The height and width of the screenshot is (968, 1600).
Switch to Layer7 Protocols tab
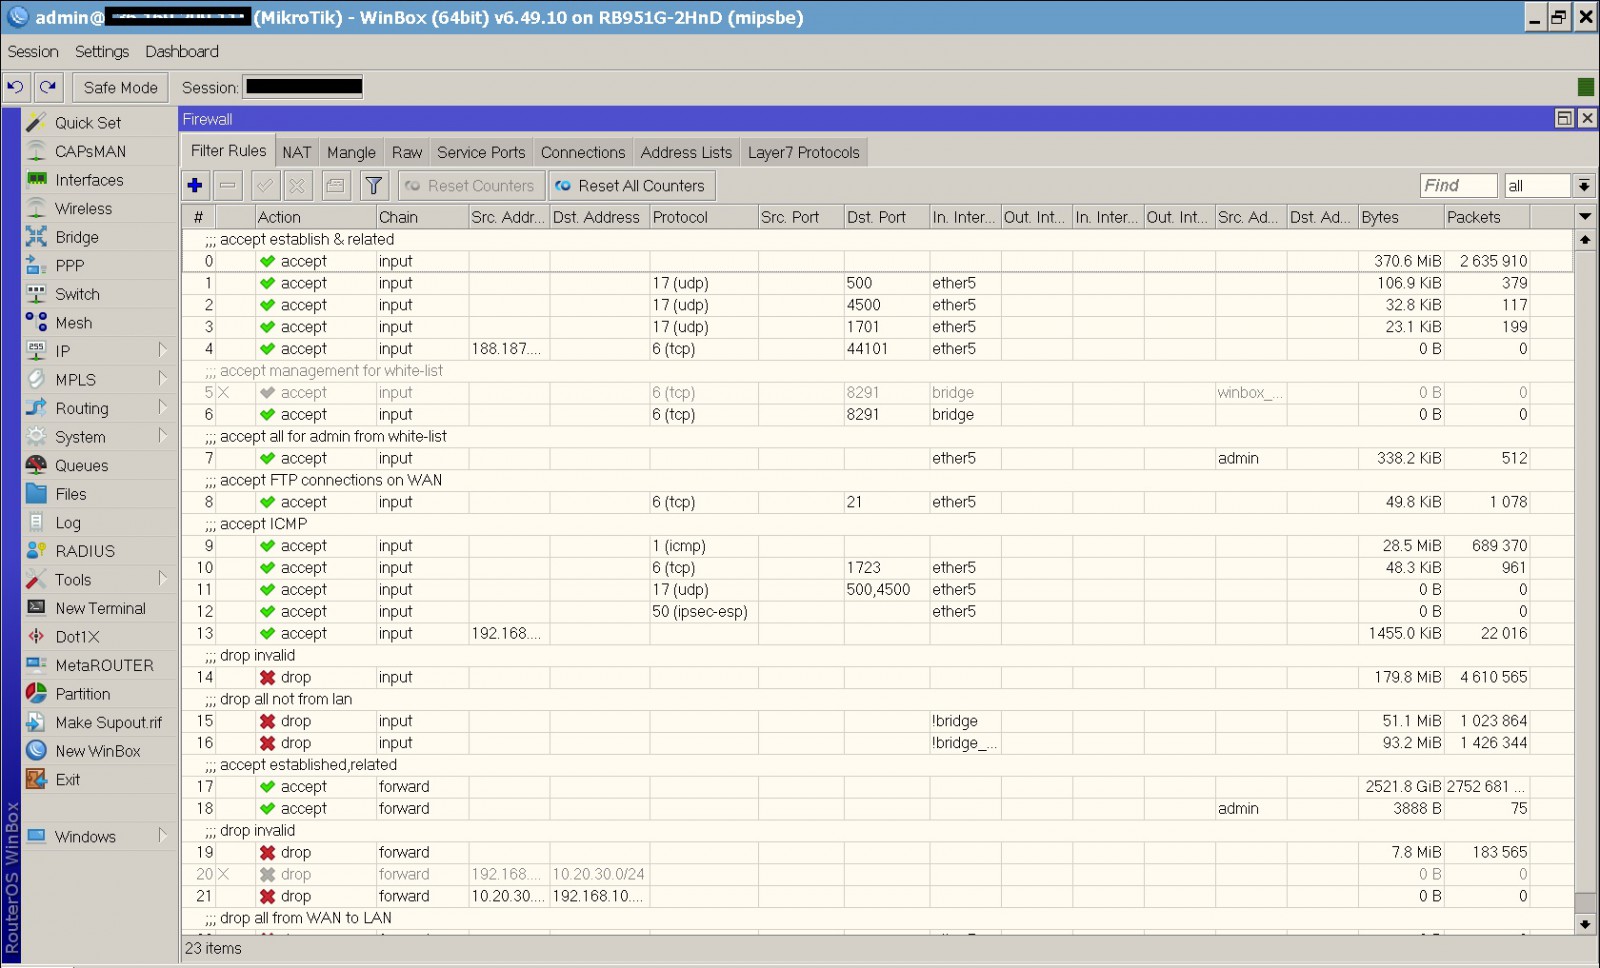pyautogui.click(x=804, y=152)
